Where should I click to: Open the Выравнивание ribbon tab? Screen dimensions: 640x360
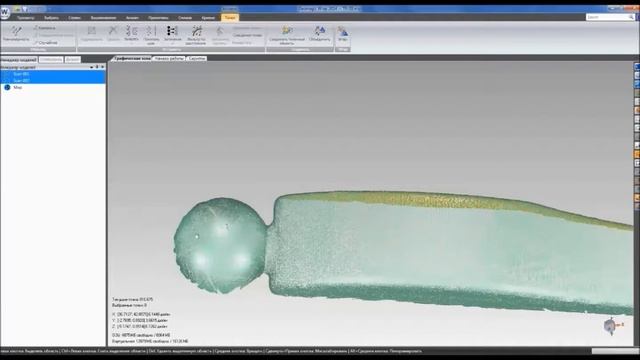coord(103,18)
